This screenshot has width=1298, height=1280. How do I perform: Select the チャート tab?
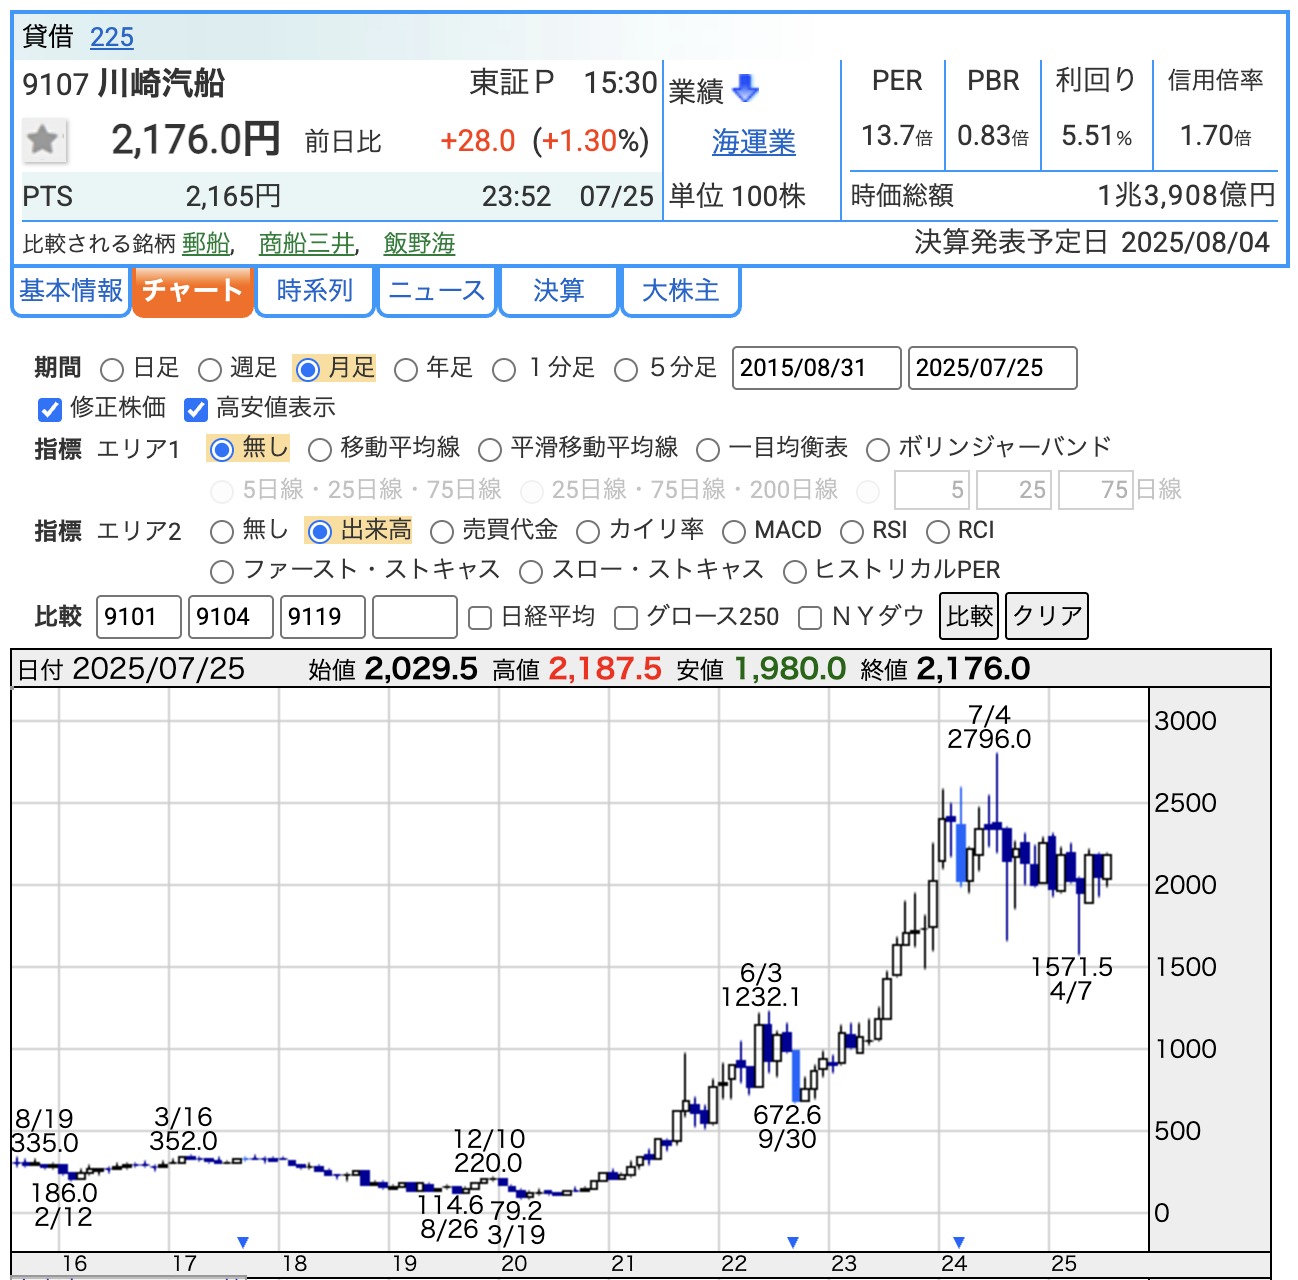point(192,291)
